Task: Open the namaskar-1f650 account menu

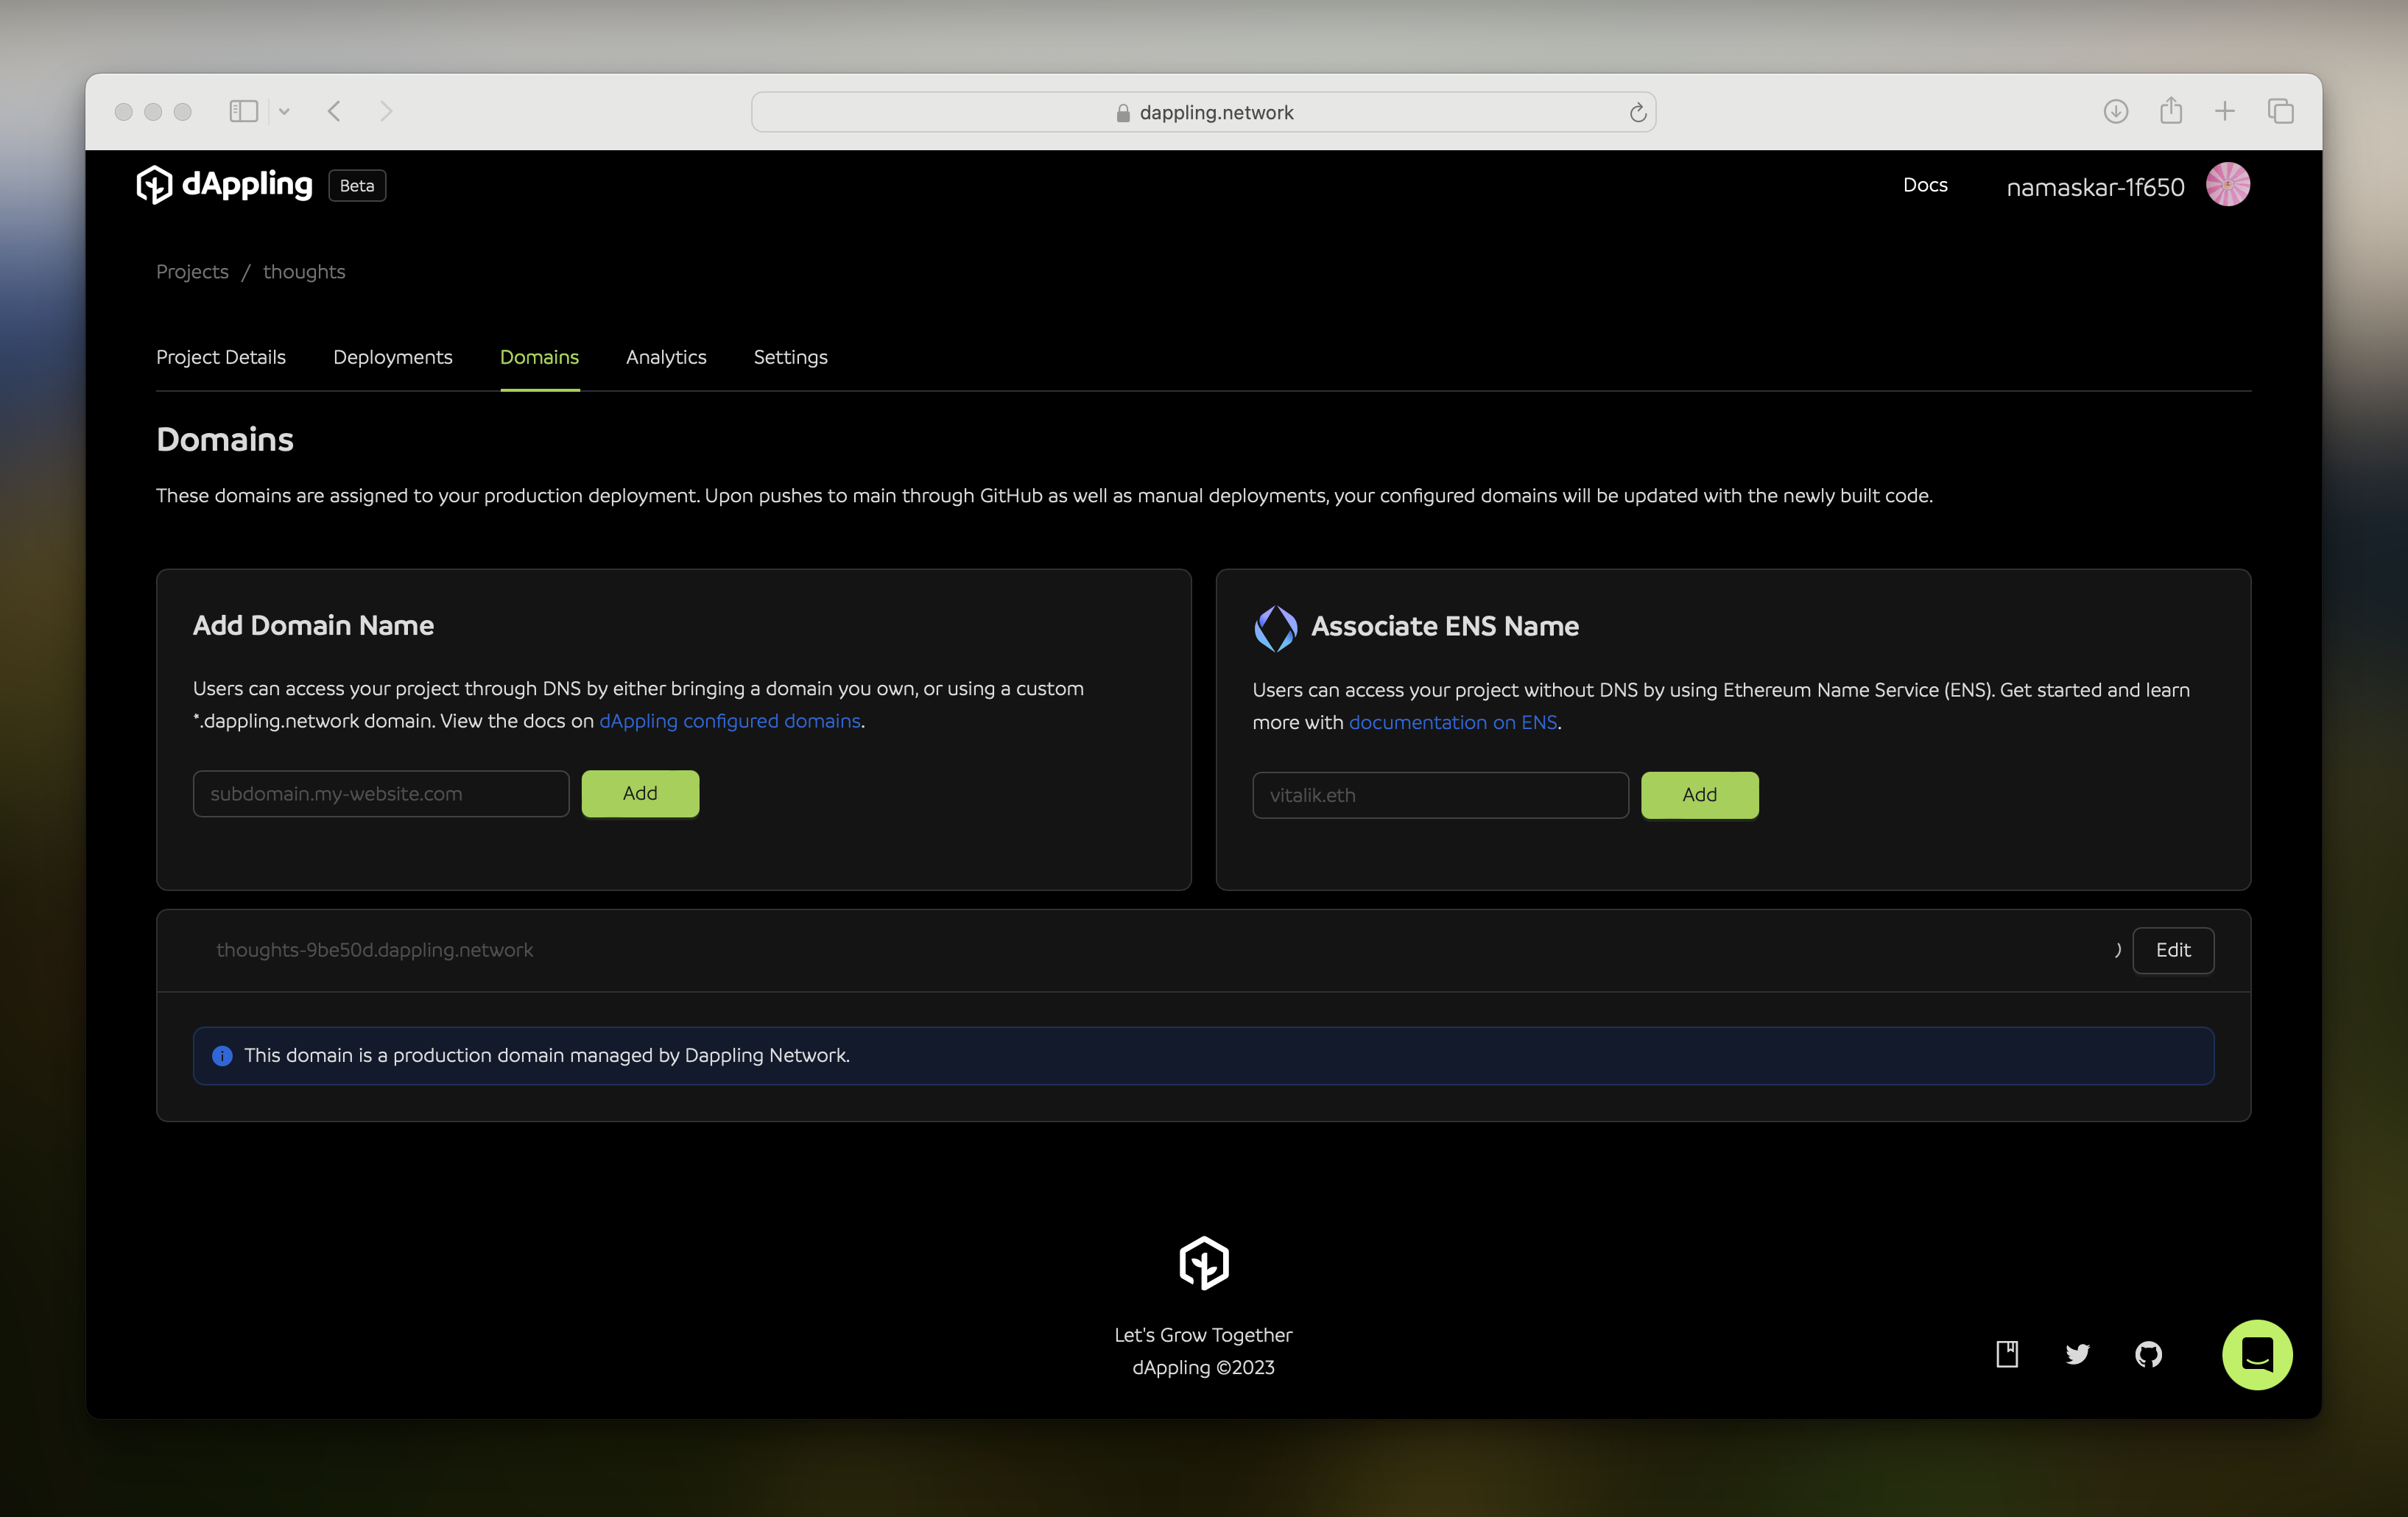Action: click(x=2094, y=187)
